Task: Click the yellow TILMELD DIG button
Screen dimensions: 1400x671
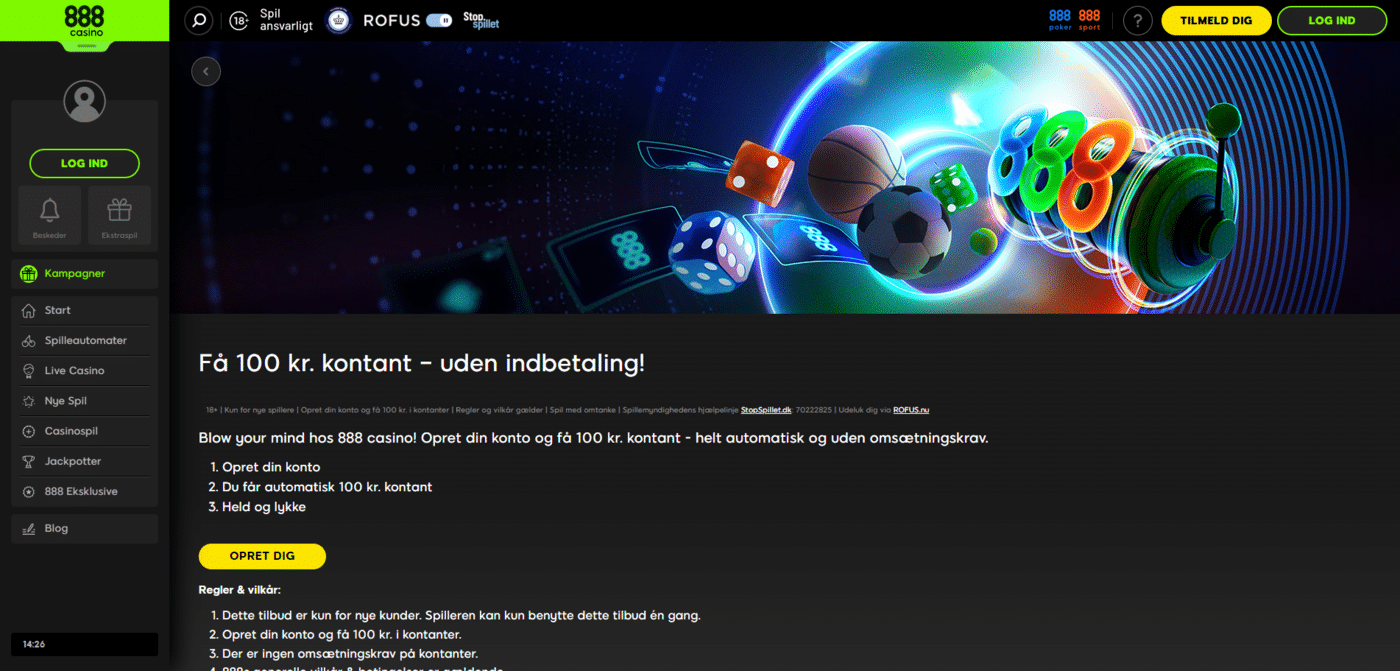Action: (x=1217, y=20)
